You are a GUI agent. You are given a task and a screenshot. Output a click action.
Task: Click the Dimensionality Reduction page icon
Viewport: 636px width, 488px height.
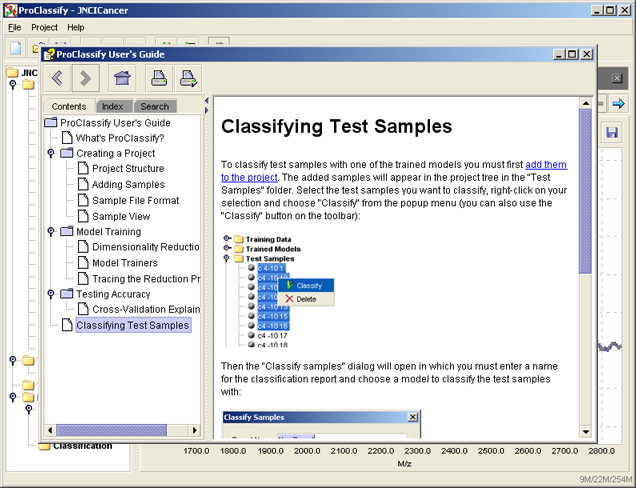[x=83, y=247]
